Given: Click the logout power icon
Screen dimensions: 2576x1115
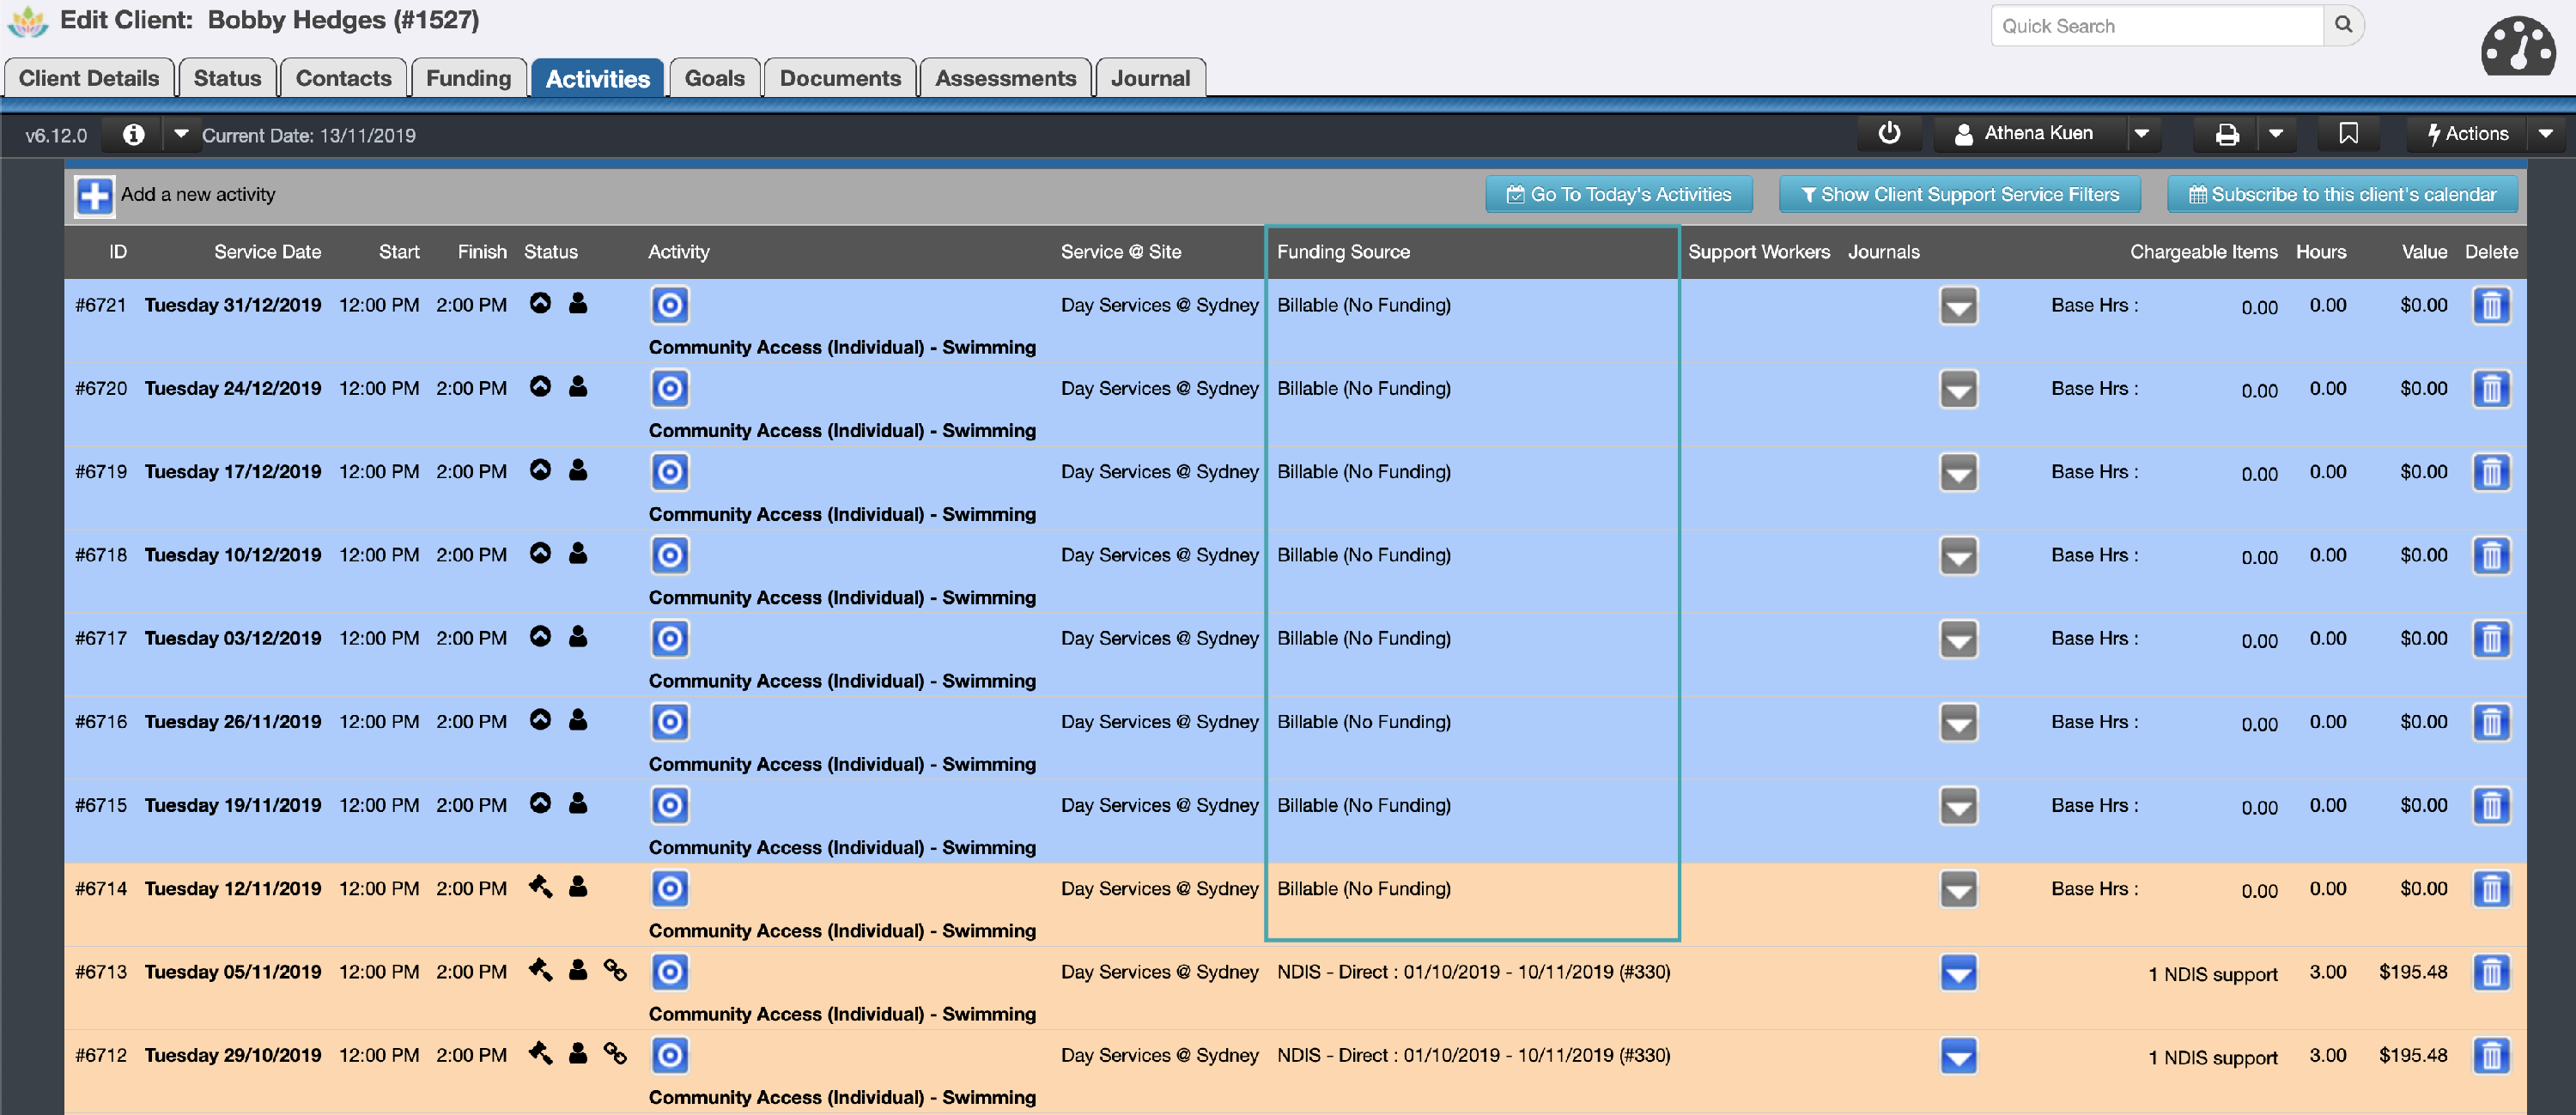Looking at the screenshot, I should pyautogui.click(x=1888, y=134).
